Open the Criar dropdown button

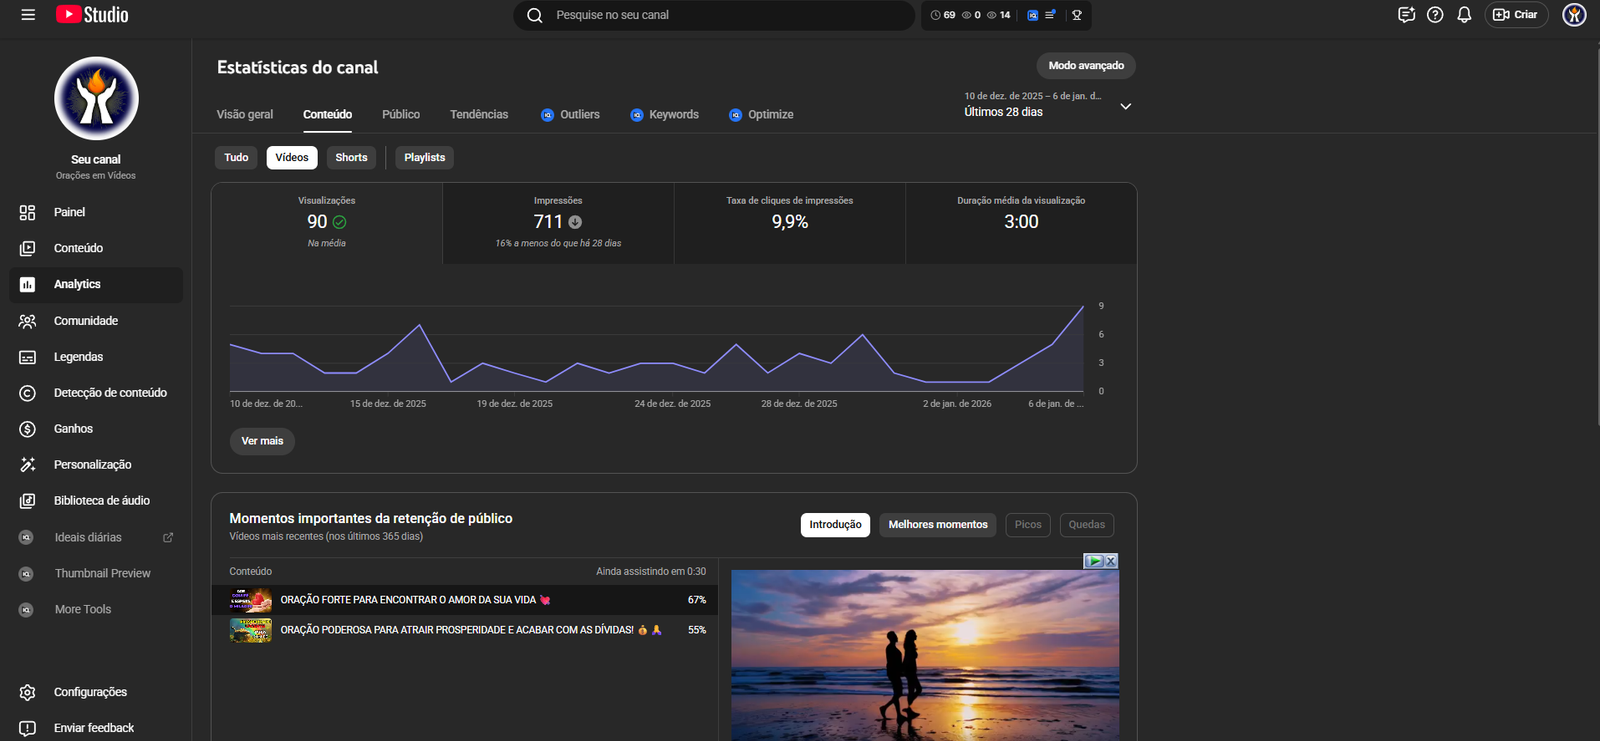[x=1516, y=15]
